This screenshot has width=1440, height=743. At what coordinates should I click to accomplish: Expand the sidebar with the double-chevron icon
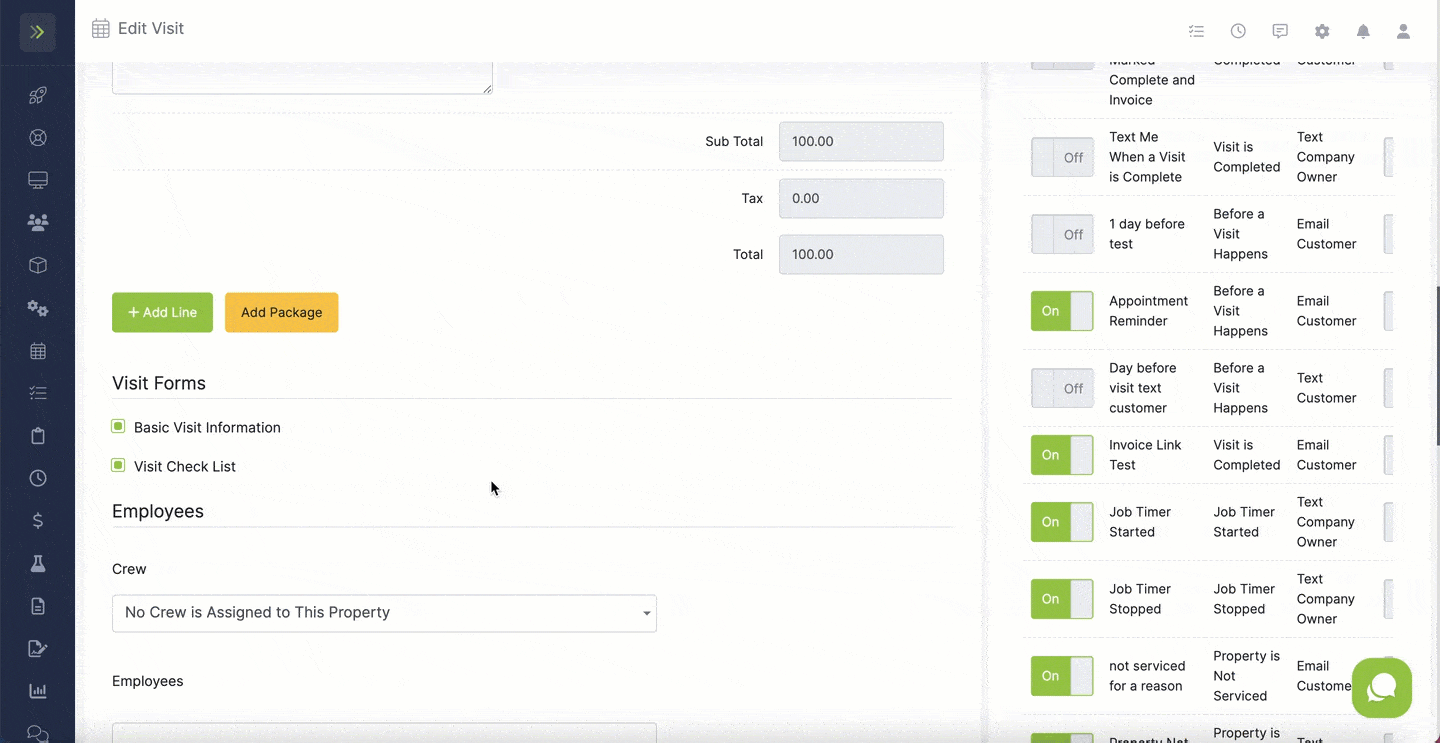point(37,32)
